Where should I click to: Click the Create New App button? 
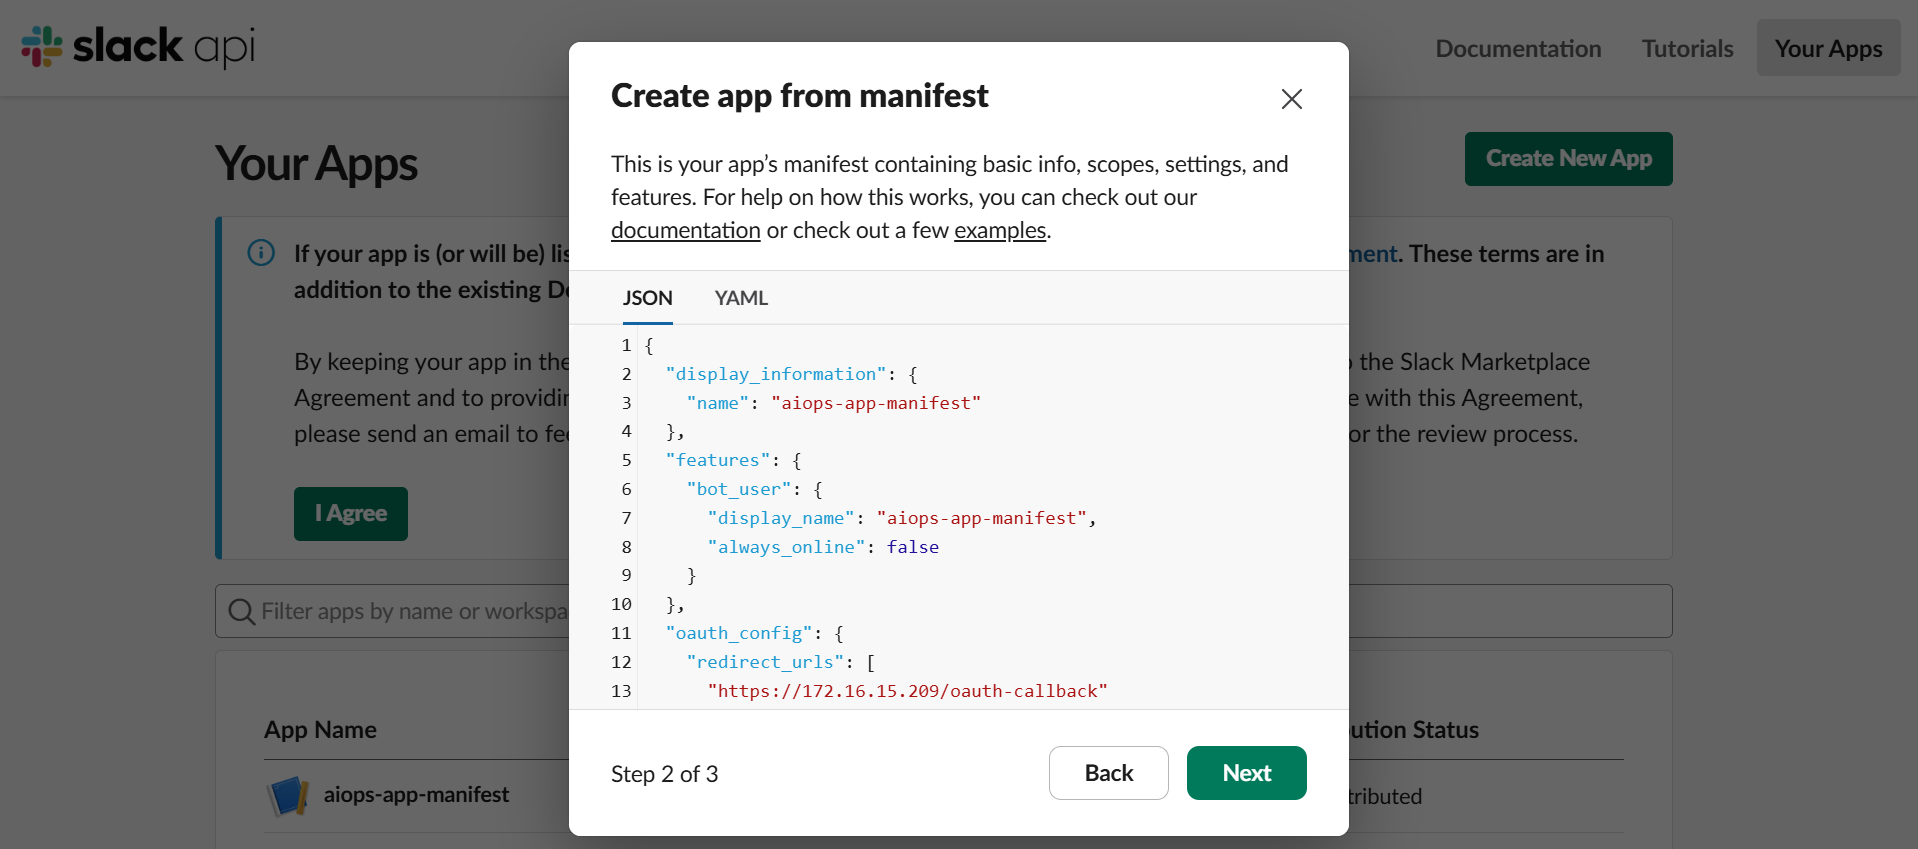pyautogui.click(x=1568, y=159)
